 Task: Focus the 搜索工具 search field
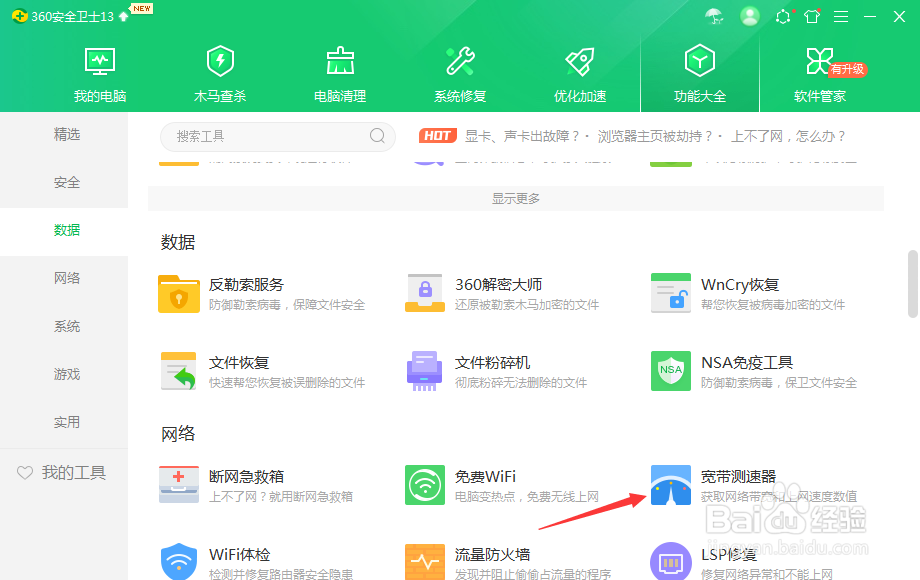(x=278, y=137)
